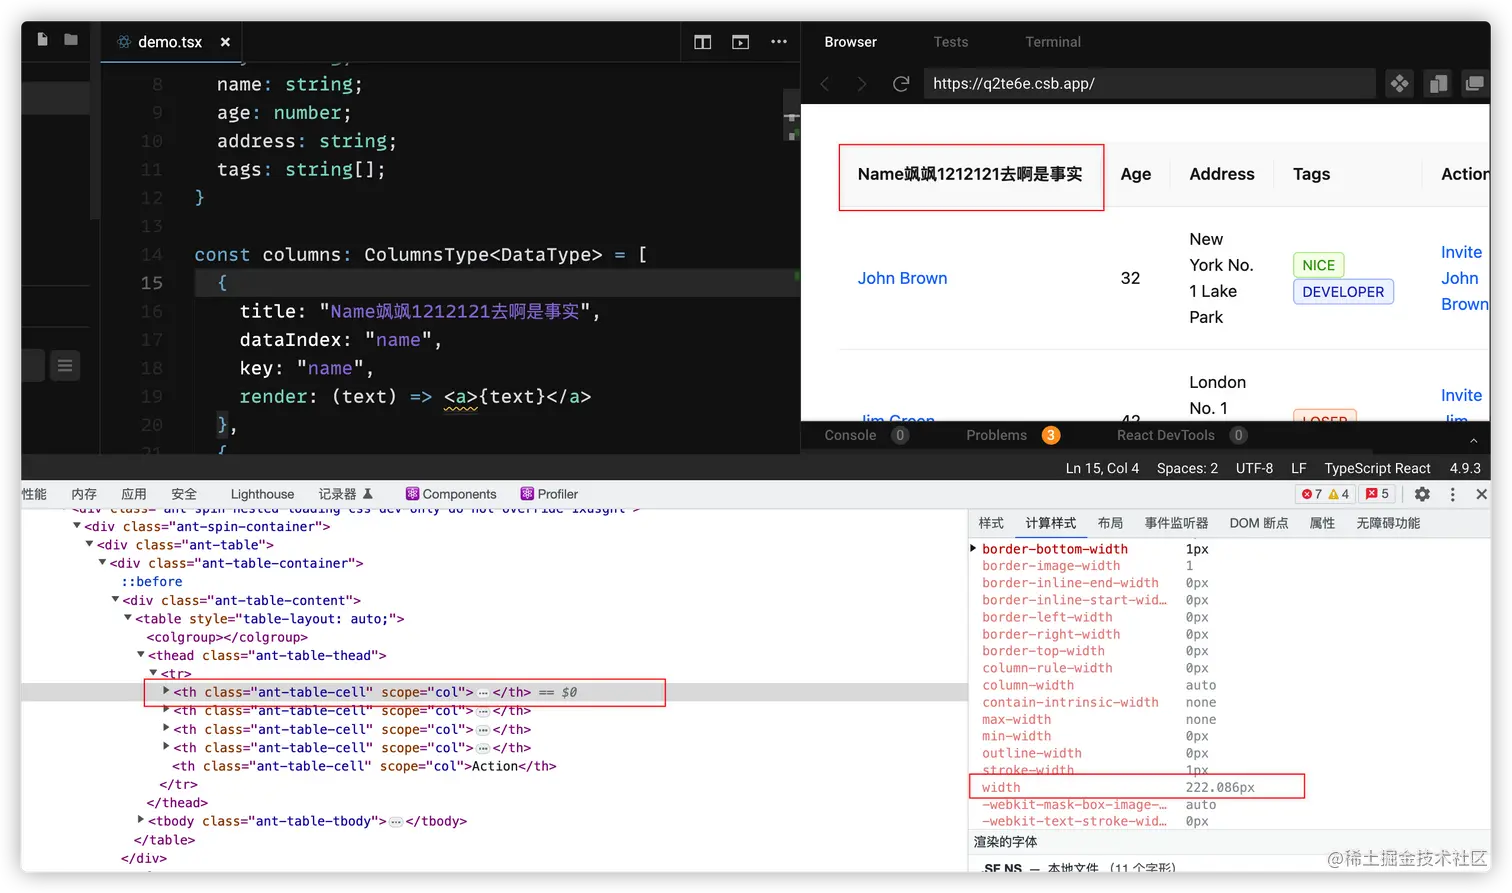Screen dimensions: 1512x893
Task: Switch to the 布局 layout pane tab
Action: pyautogui.click(x=1110, y=523)
